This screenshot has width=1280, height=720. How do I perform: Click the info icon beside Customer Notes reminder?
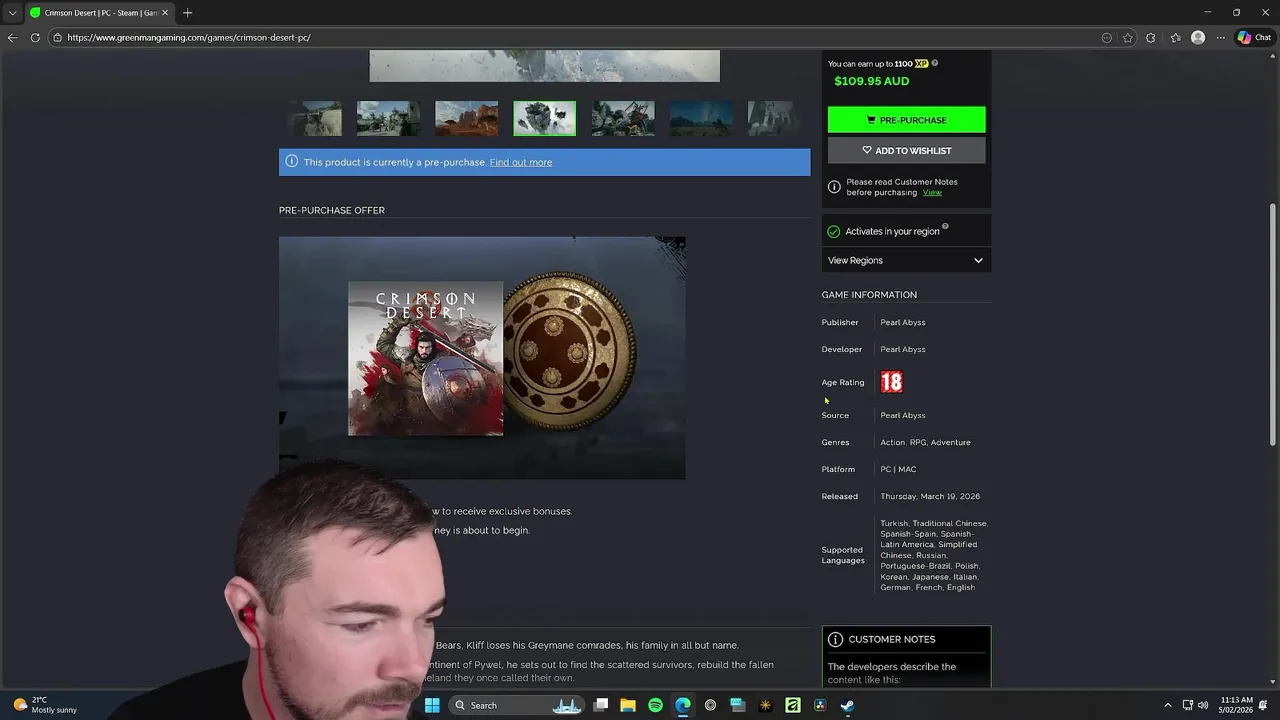pyautogui.click(x=834, y=187)
